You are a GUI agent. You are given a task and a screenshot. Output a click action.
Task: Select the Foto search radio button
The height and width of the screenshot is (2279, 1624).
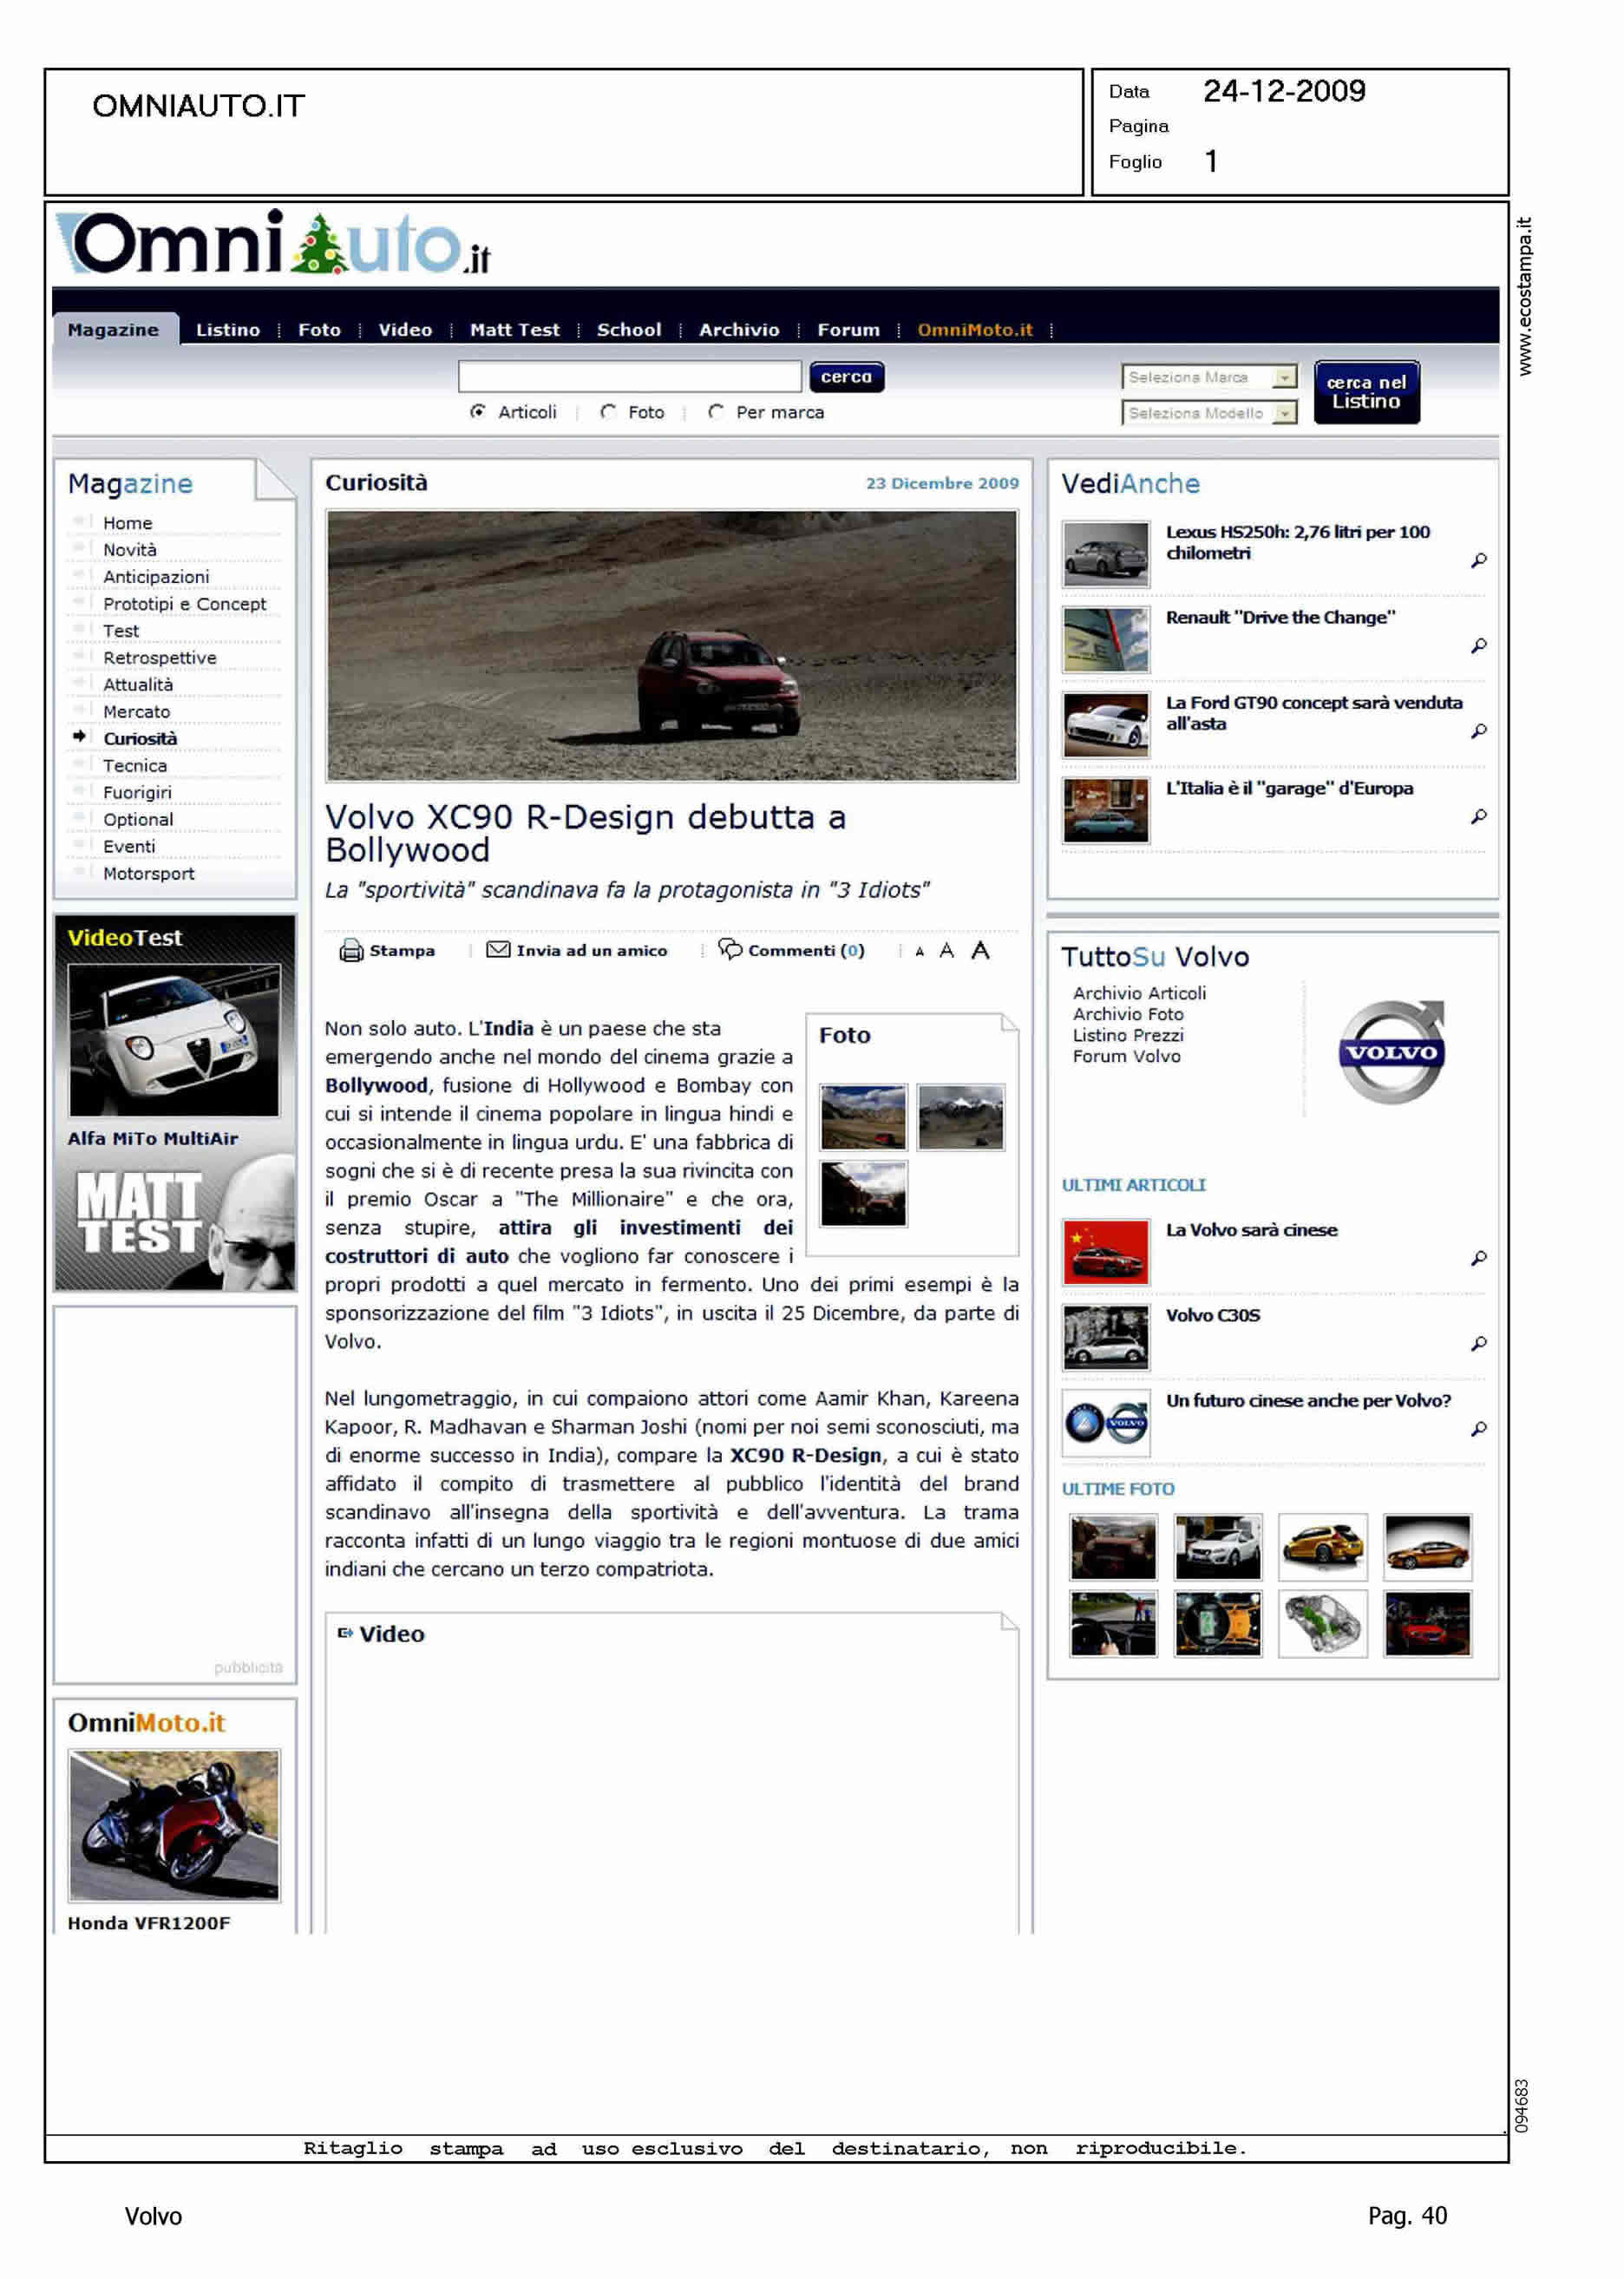coord(608,412)
